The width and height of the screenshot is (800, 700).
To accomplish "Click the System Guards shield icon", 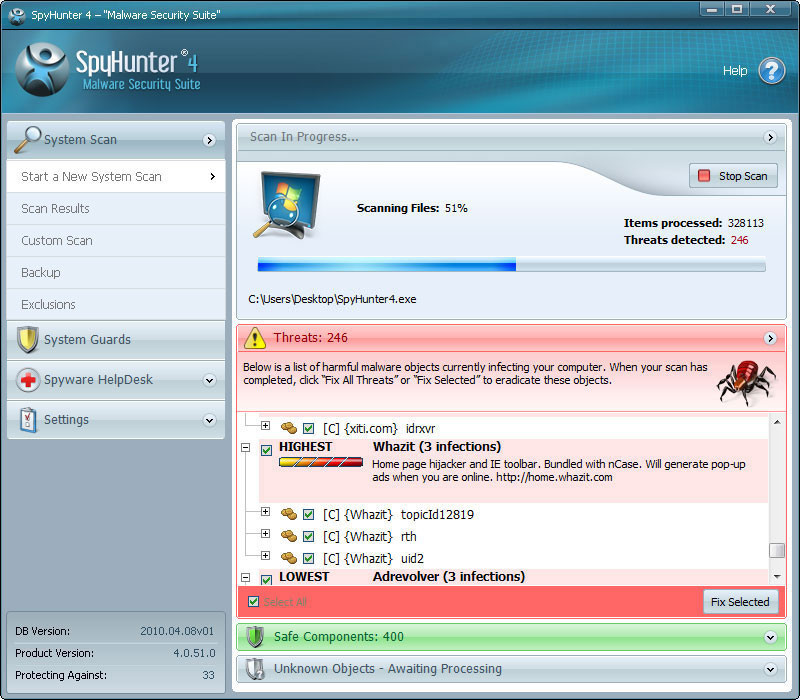I will point(28,339).
